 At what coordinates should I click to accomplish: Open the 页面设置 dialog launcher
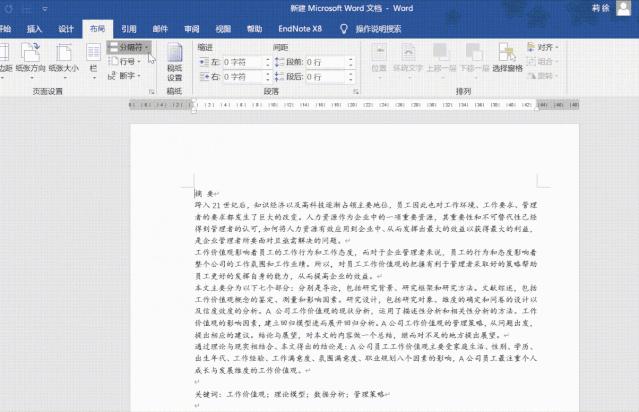[x=152, y=92]
